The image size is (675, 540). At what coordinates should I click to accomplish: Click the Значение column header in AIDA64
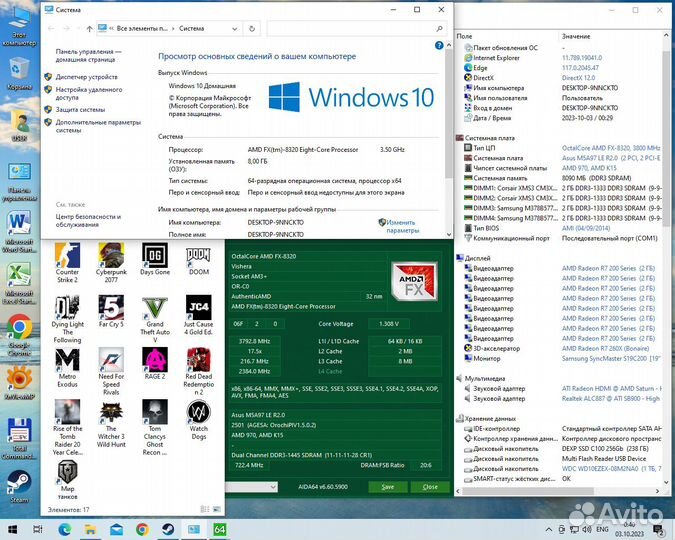pyautogui.click(x=576, y=37)
